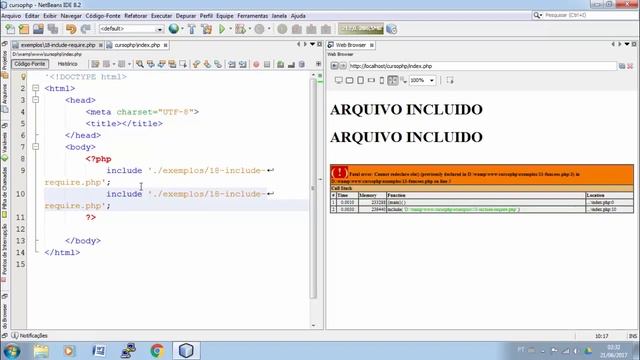Switch to the Histórico view button
The image size is (640, 360).
click(67, 64)
